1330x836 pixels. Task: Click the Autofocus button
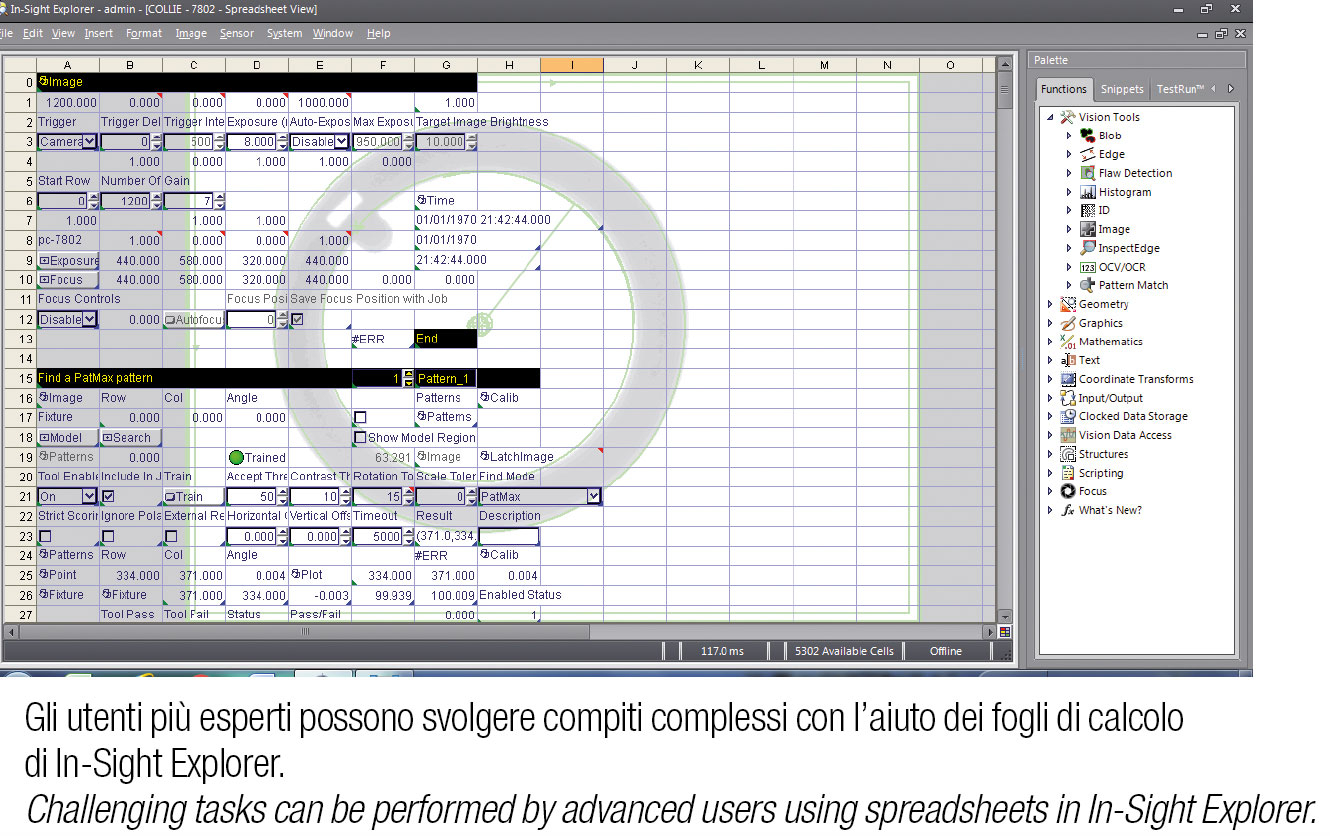point(194,320)
